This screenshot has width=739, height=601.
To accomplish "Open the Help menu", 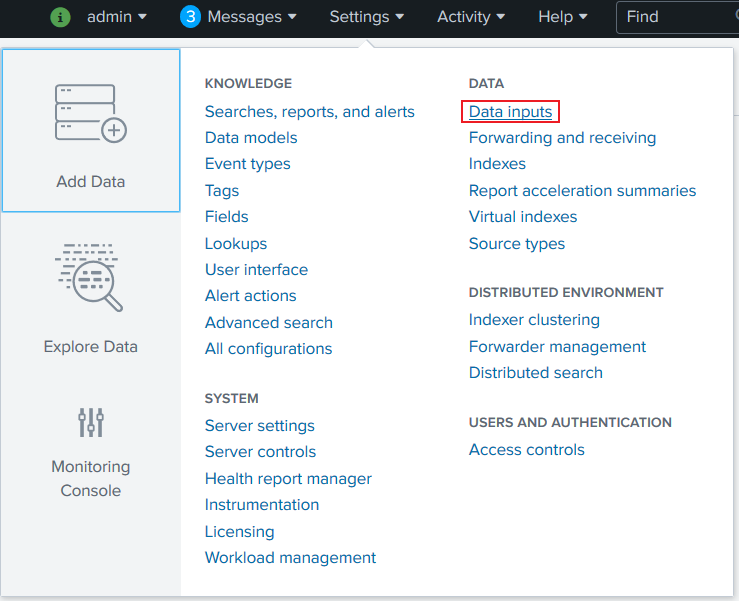I will [562, 17].
